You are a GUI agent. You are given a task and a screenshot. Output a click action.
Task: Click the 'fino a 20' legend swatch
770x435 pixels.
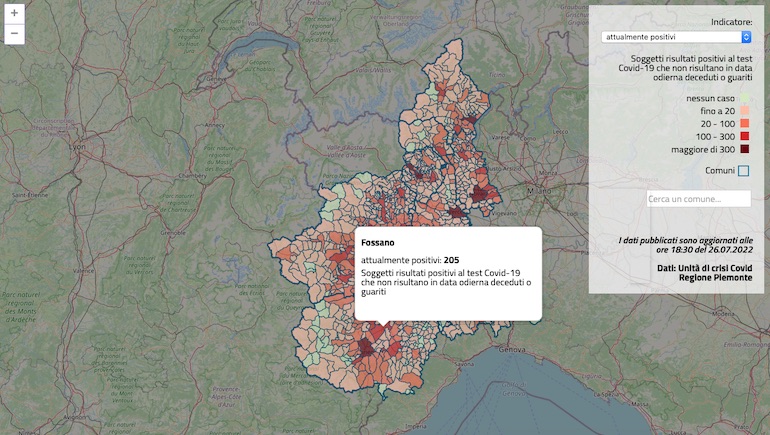(x=743, y=111)
